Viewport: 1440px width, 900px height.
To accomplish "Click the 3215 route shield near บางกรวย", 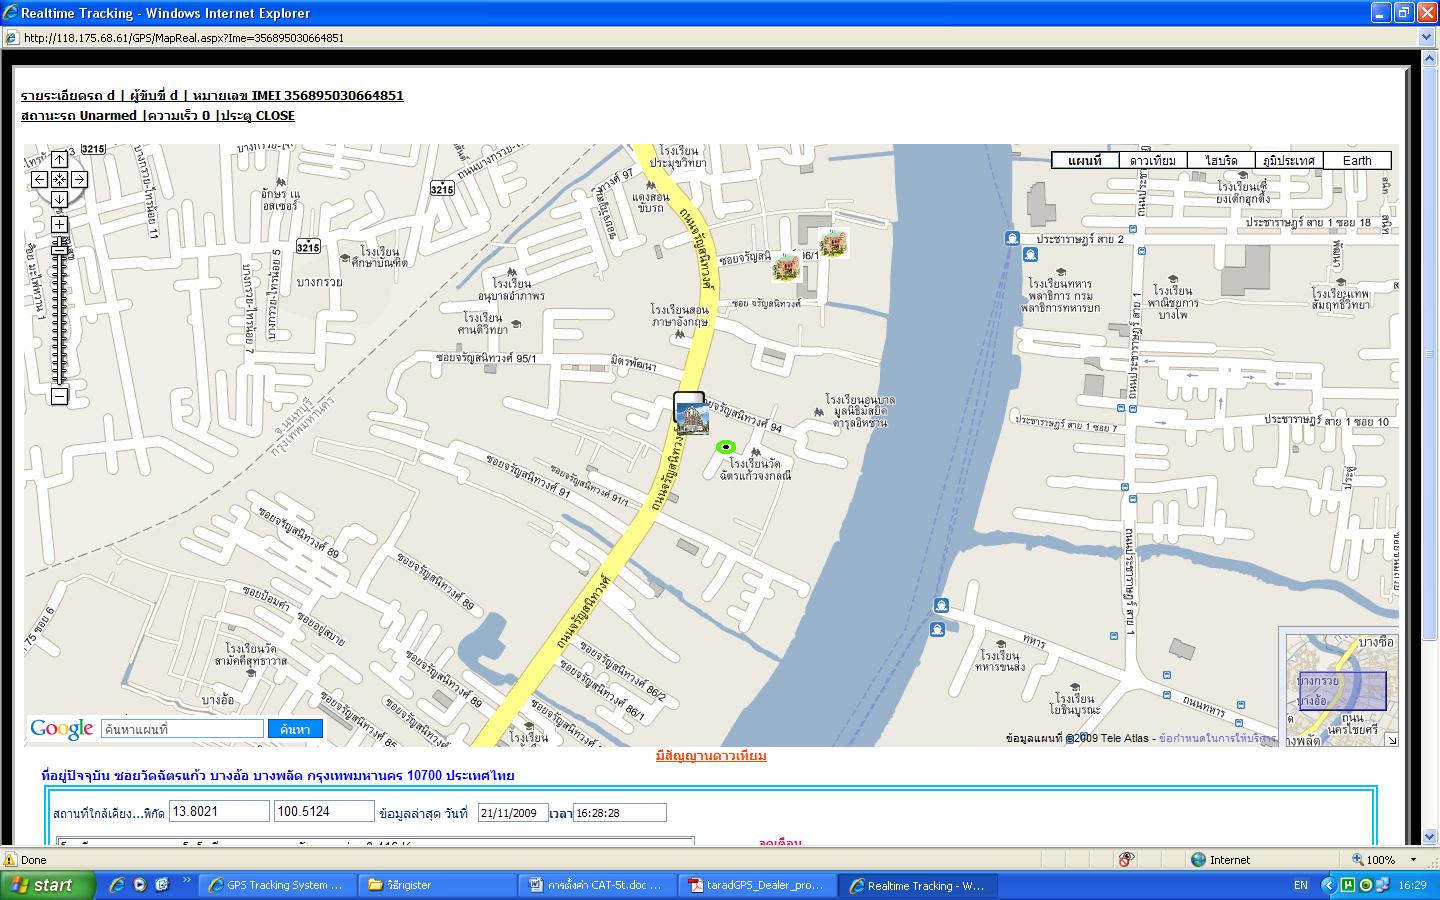I will tap(308, 246).
